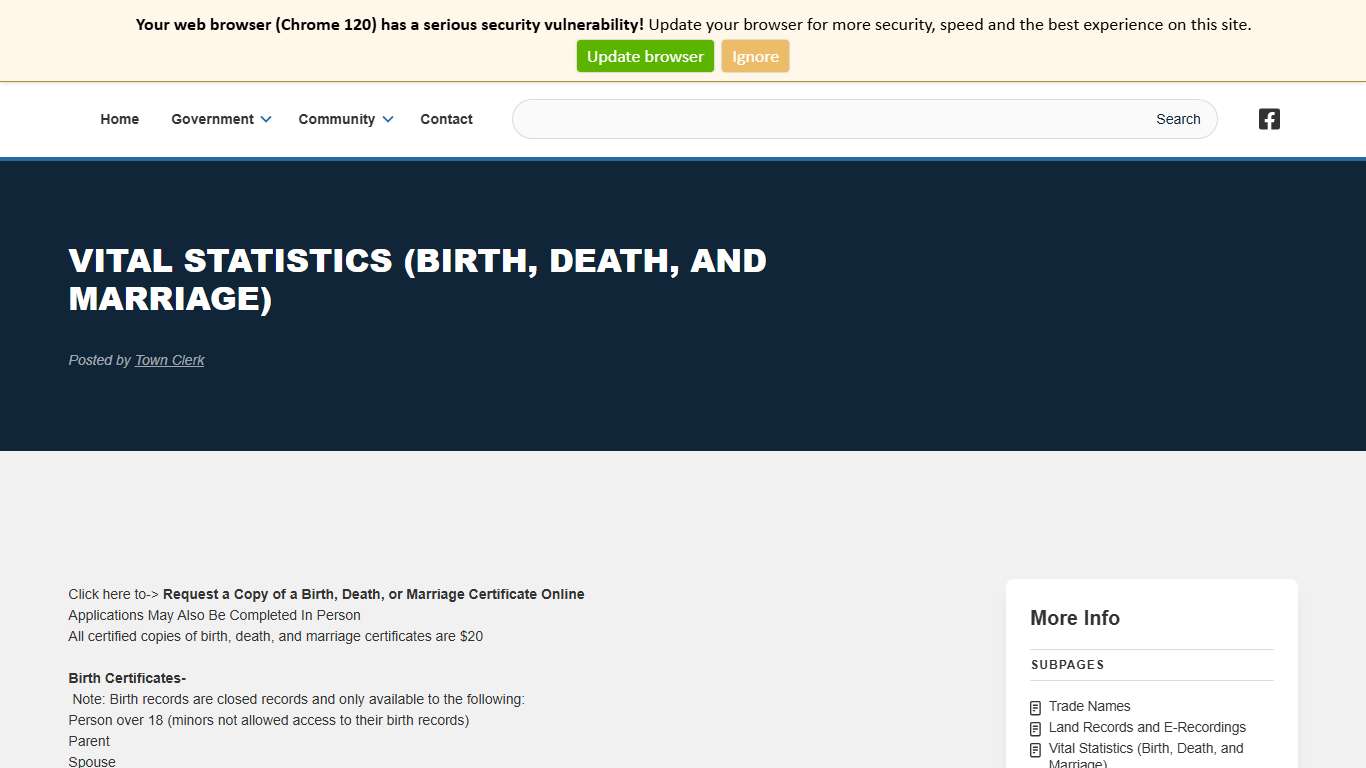Viewport: 1366px width, 768px height.
Task: Open the Land Records and E-Recordings subpage
Action: pos(1147,727)
